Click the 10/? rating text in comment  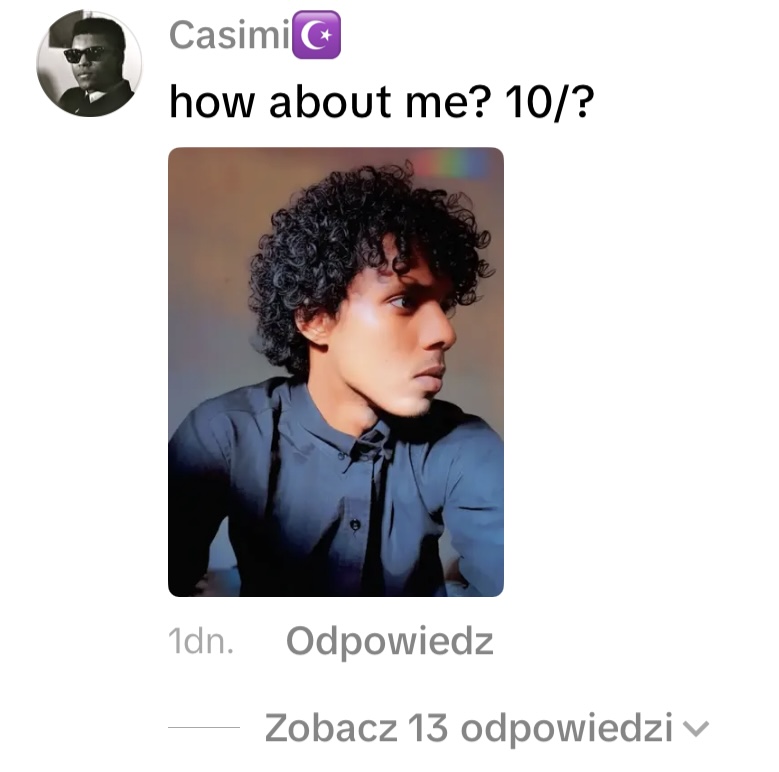pyautogui.click(x=549, y=102)
